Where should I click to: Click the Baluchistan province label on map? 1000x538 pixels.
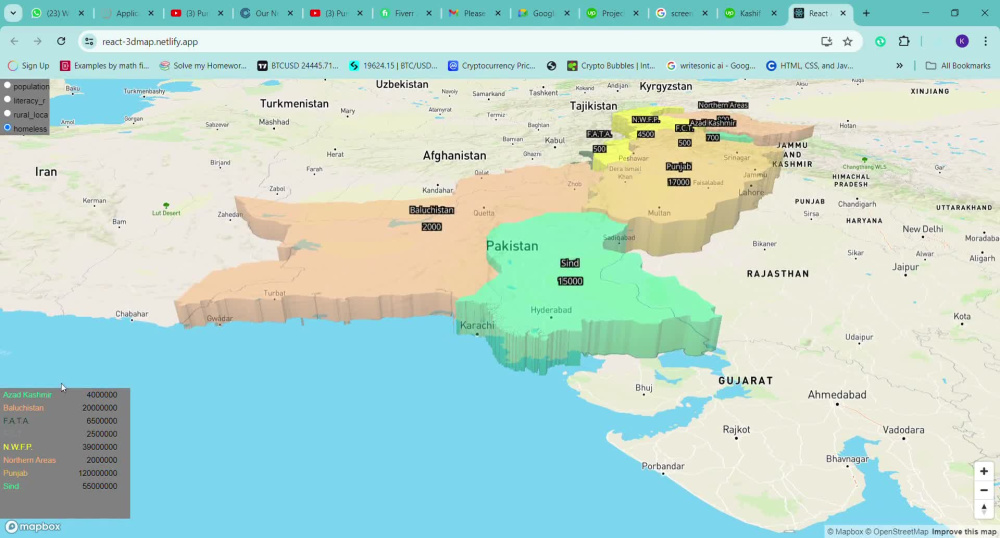click(432, 210)
